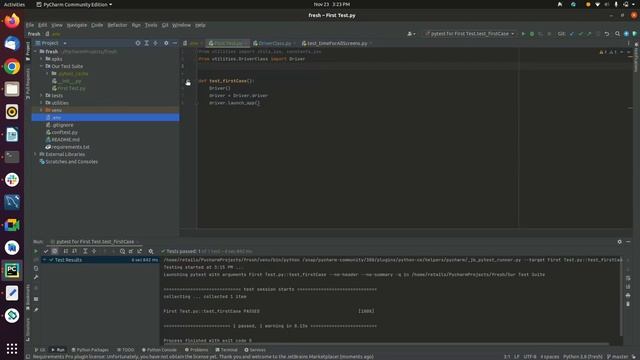Hide the Project panel with minus icon
The width and height of the screenshot is (640, 360).
175,43
